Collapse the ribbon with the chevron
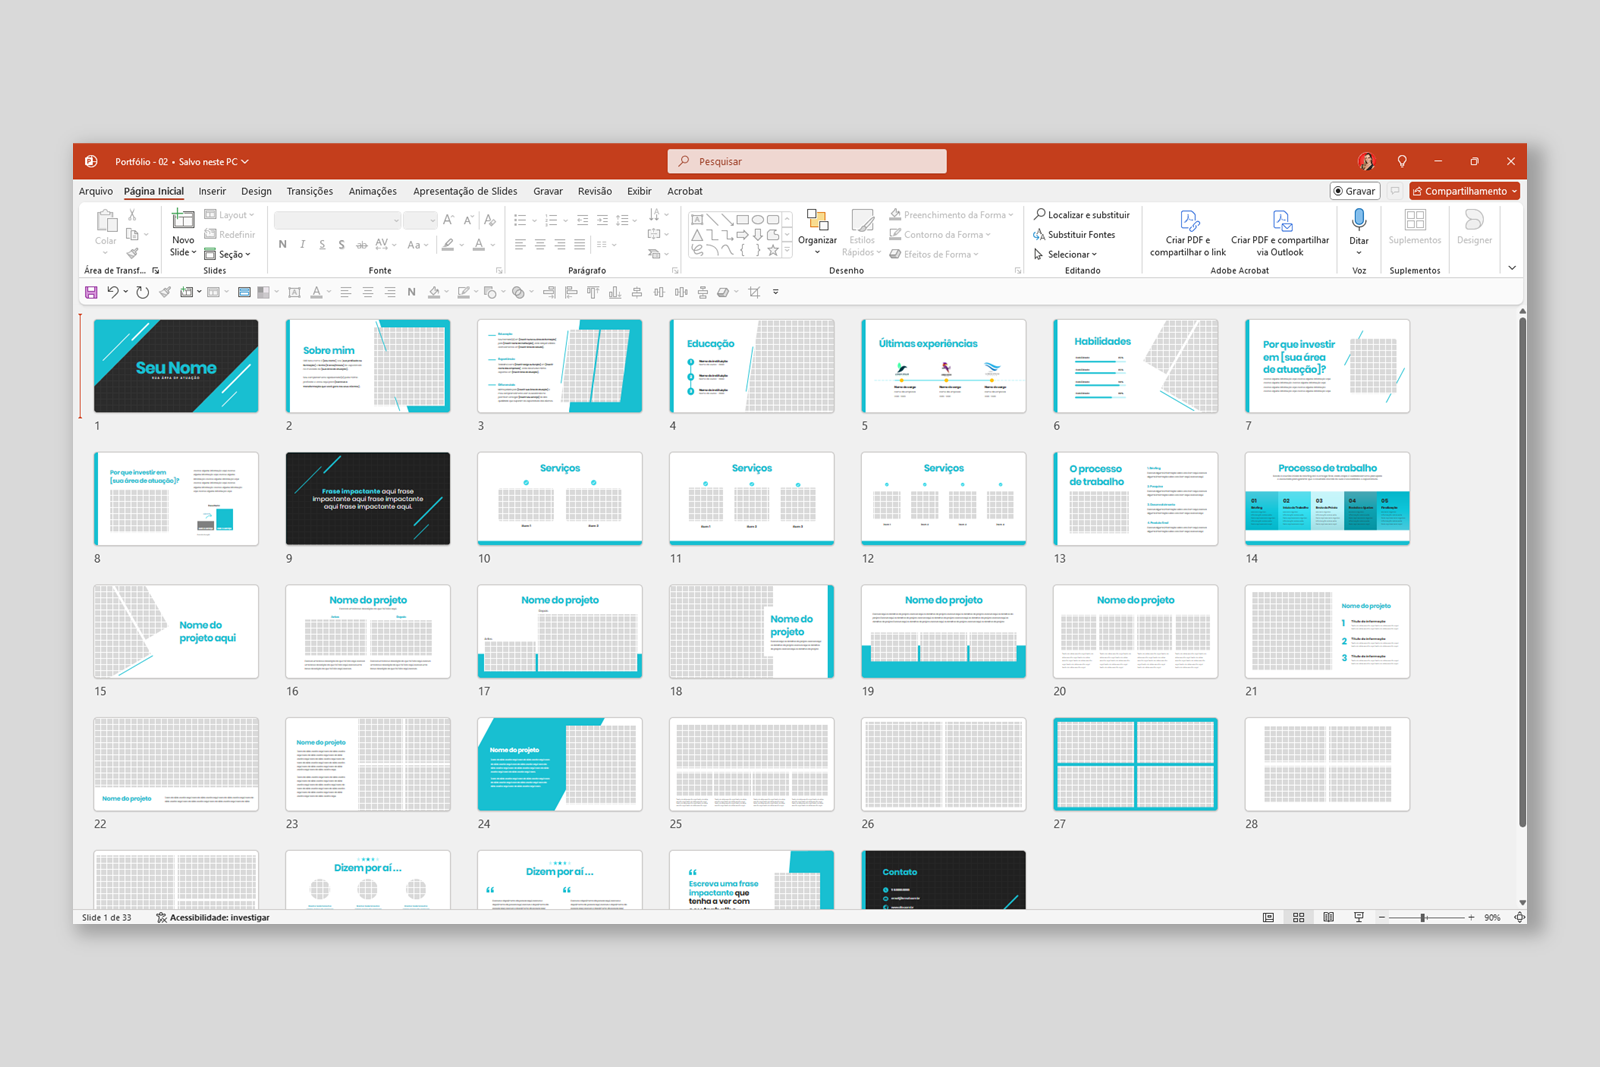 coord(1511,268)
